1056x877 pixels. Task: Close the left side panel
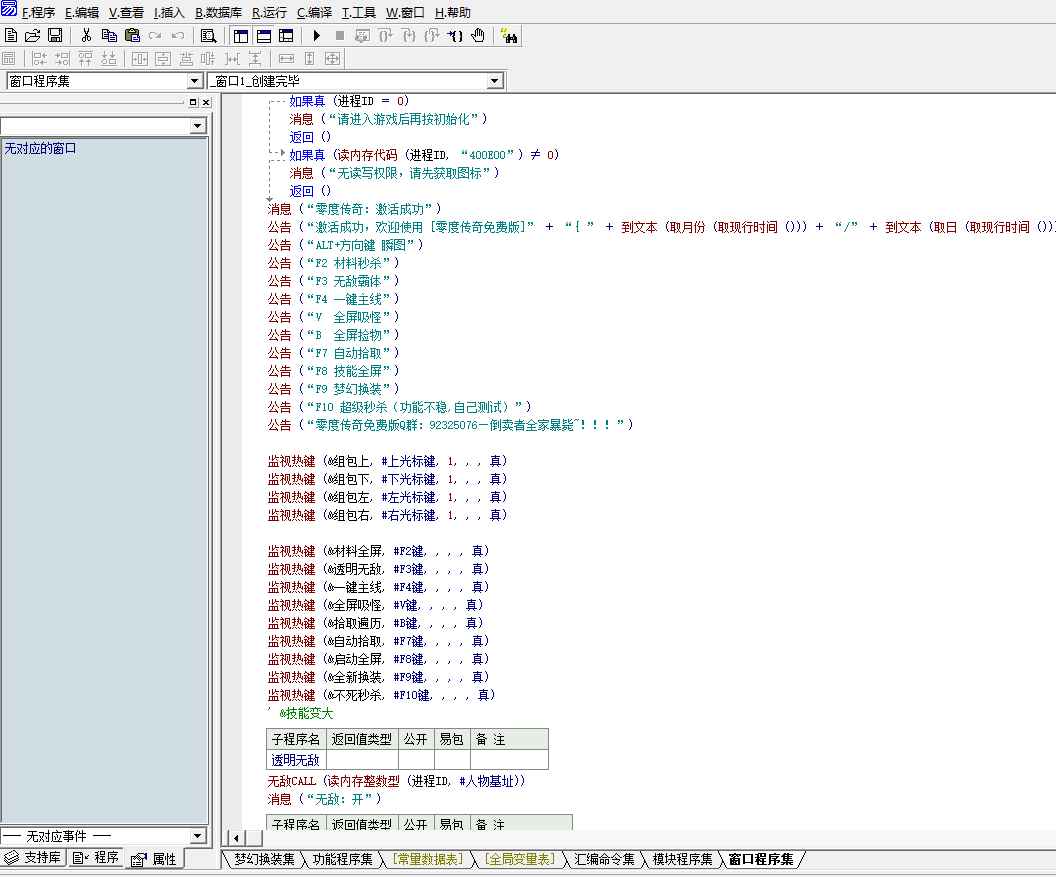pos(206,102)
